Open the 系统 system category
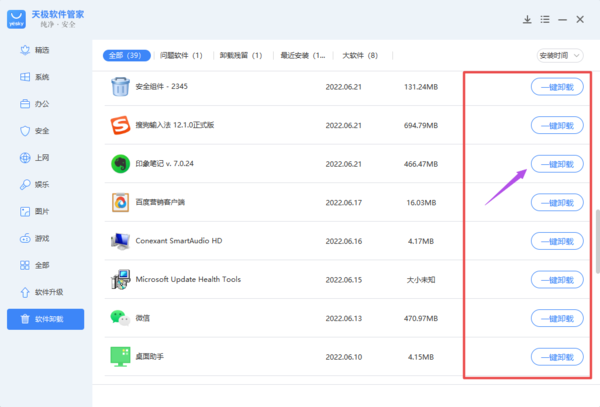The image size is (600, 407). point(40,77)
